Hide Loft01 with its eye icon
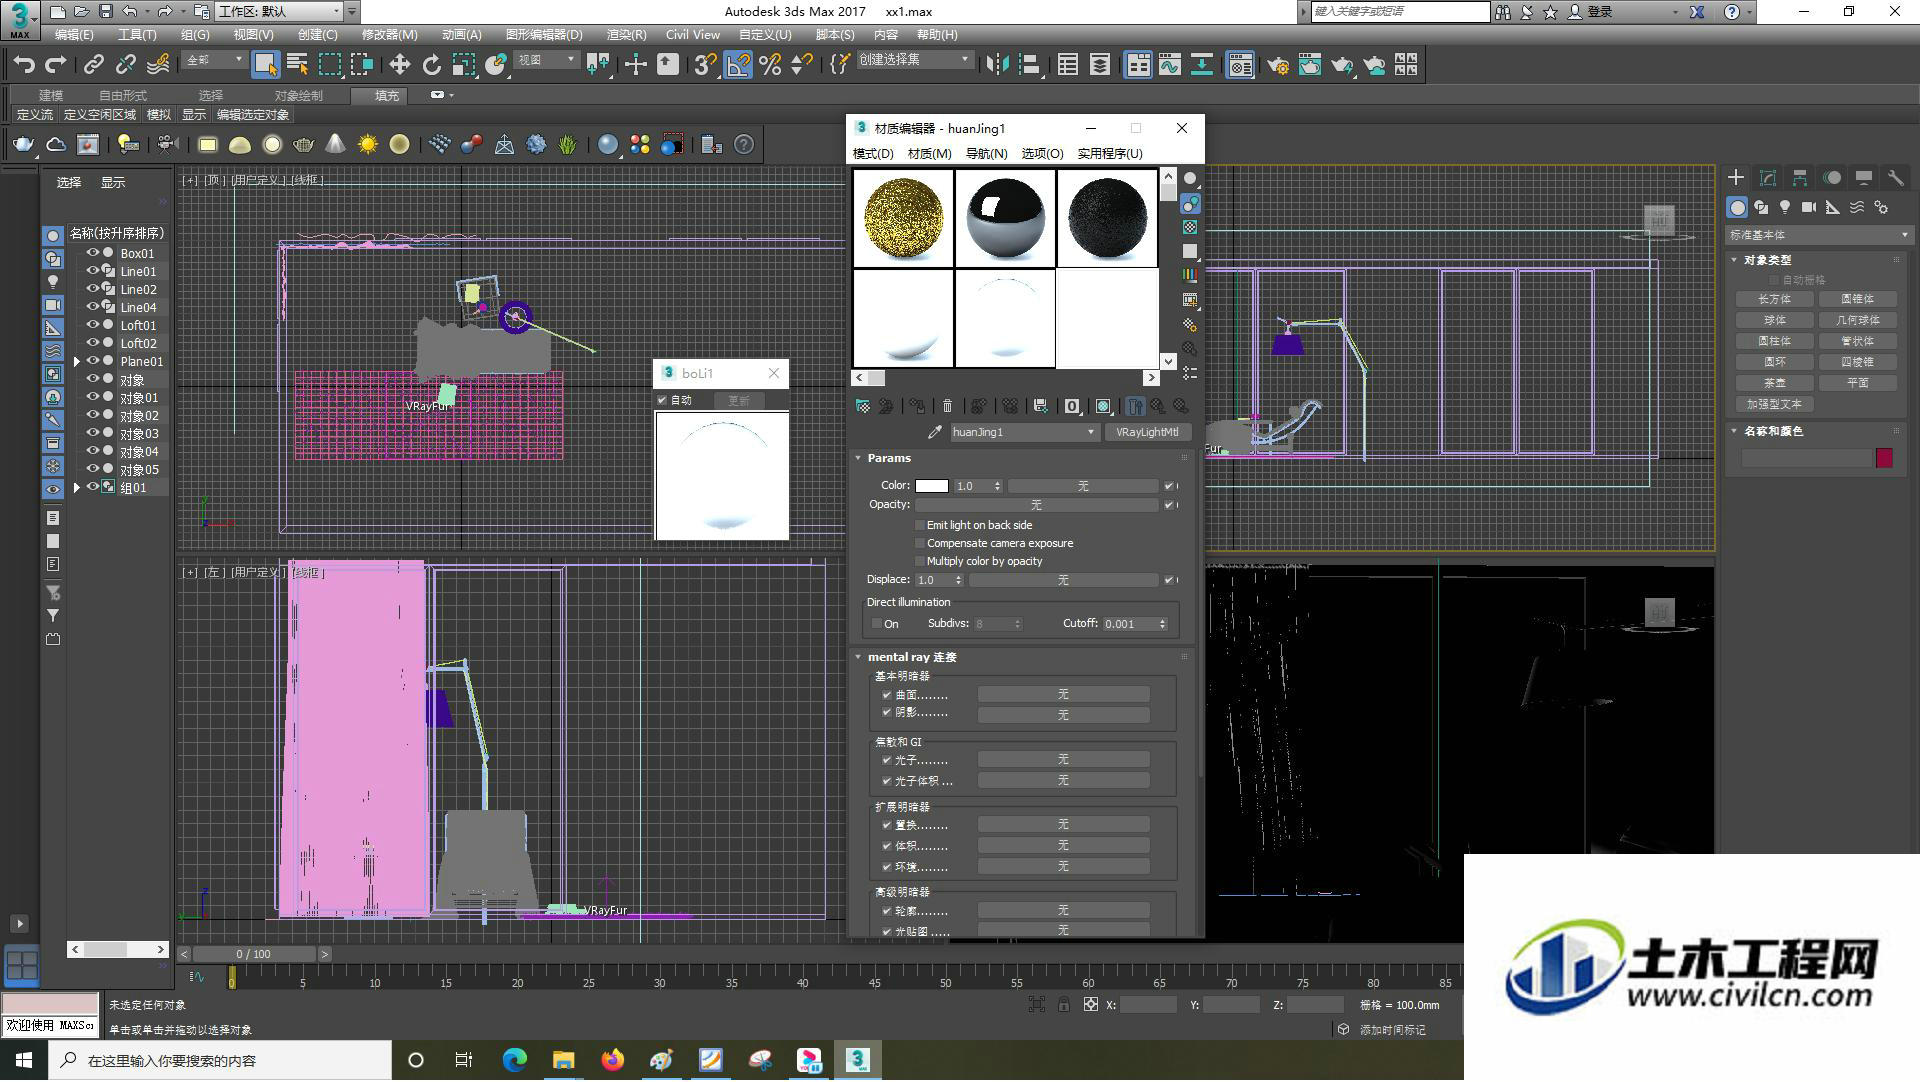Image resolution: width=1920 pixels, height=1082 pixels. [92, 325]
